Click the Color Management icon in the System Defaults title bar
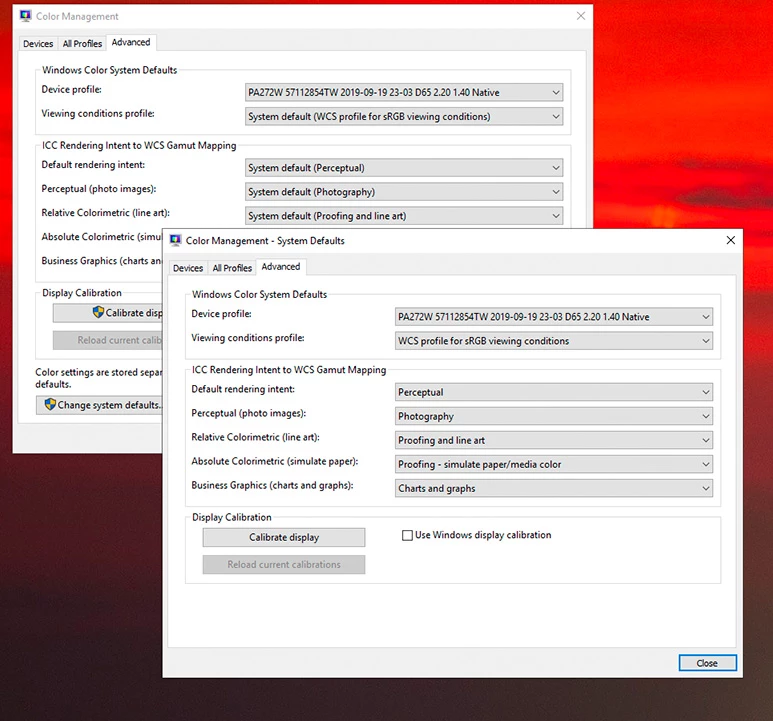The image size is (773, 721). coord(176,240)
